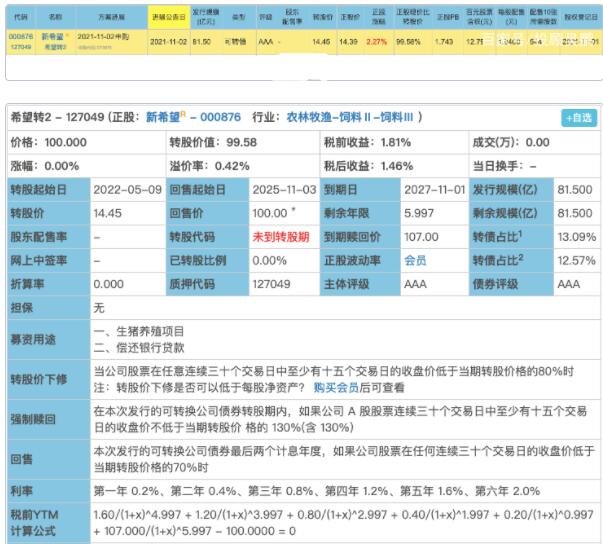603x544 pixels.
Task: Click the 回售价 value 100.00
Action: tap(270, 213)
